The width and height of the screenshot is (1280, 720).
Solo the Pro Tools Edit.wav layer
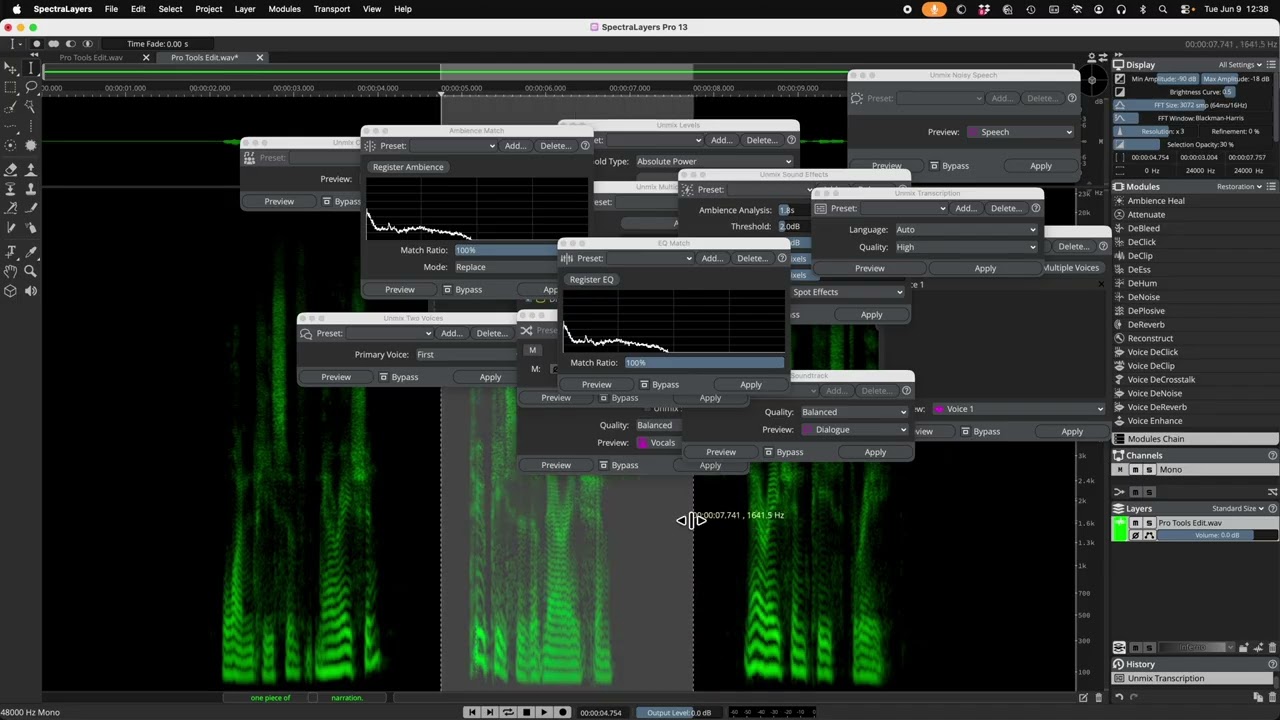click(1149, 523)
